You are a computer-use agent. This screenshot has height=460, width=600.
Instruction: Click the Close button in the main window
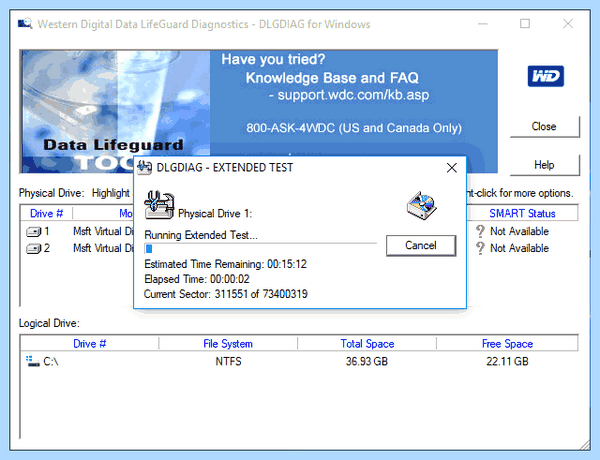tap(545, 127)
